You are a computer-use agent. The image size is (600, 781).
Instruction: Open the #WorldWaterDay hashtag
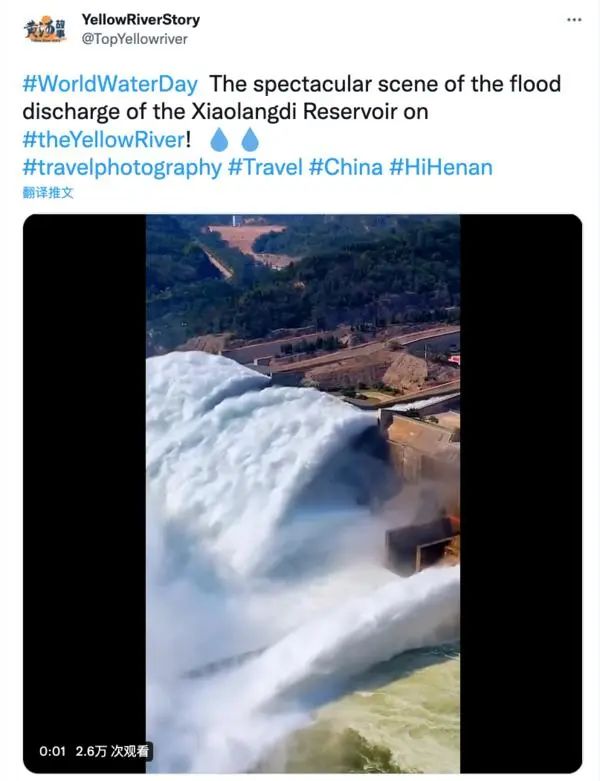[x=110, y=84]
